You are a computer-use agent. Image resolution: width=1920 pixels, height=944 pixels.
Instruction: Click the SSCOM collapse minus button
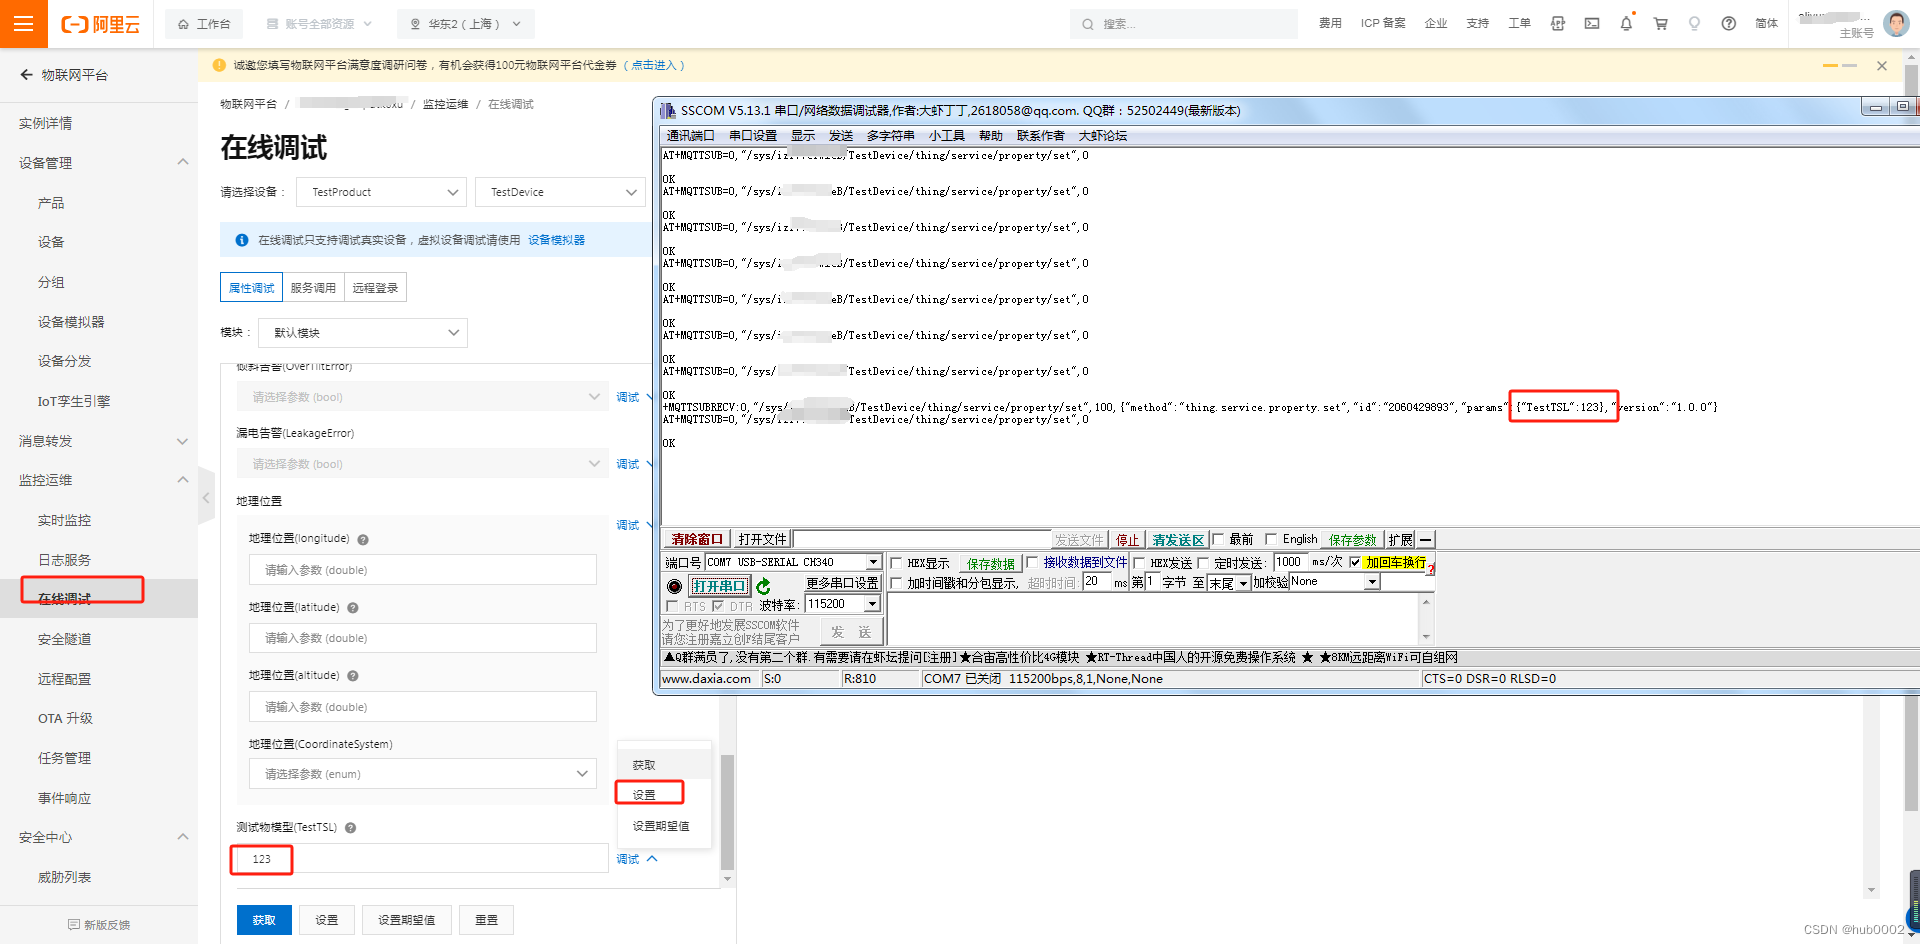coord(1426,540)
